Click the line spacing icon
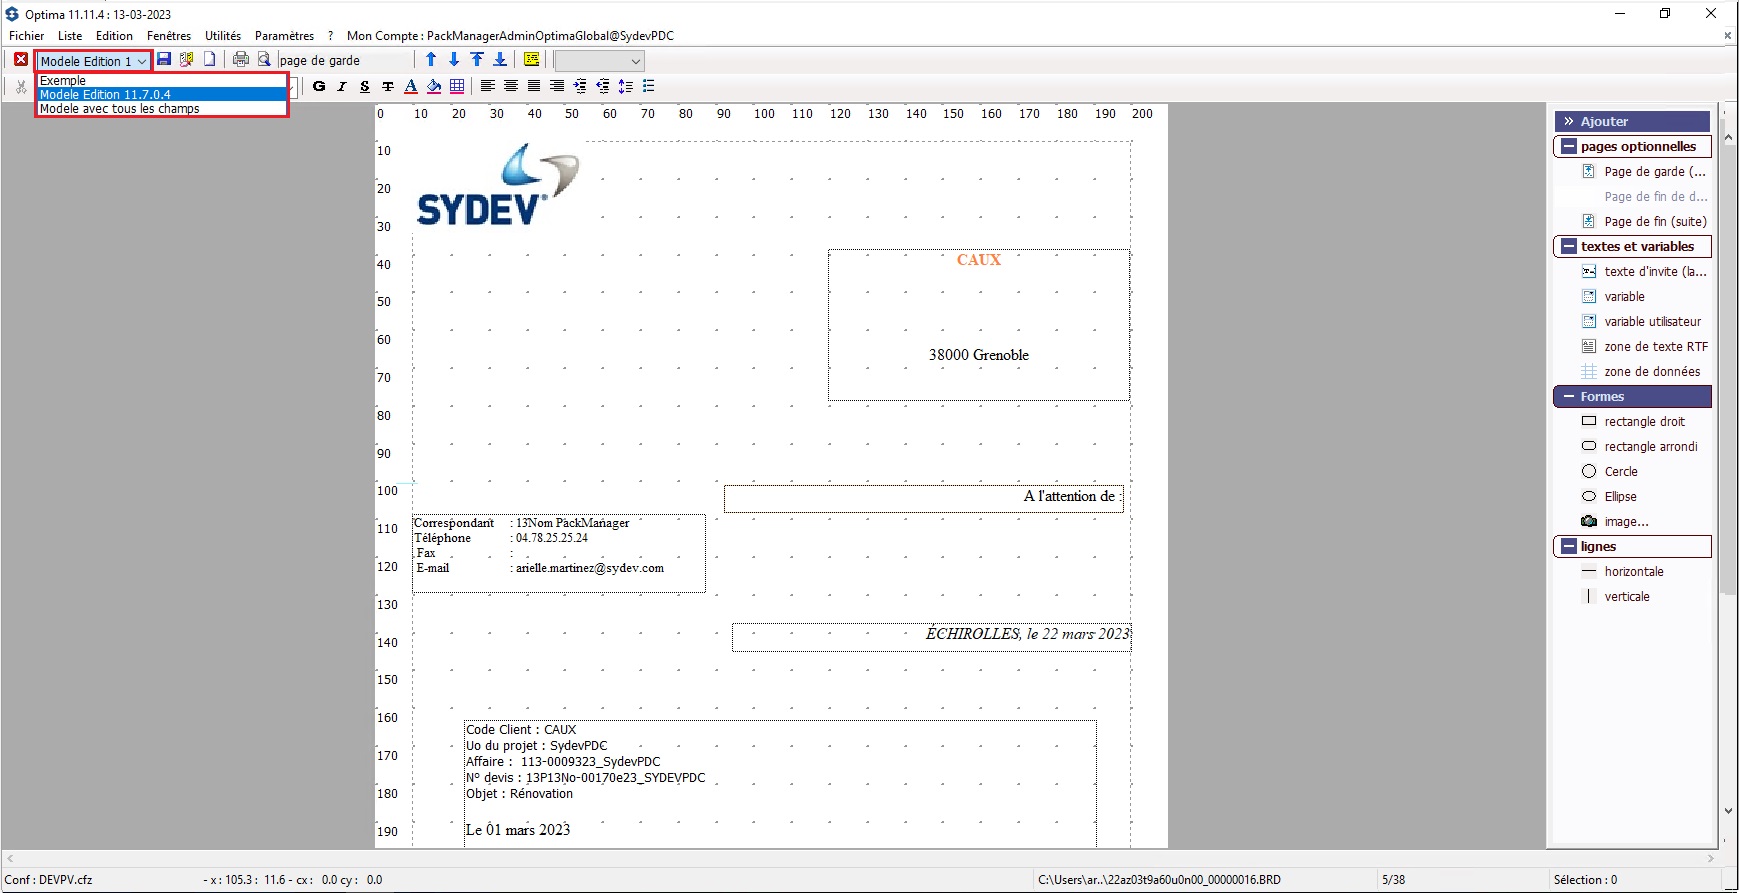Viewport: 1739px width, 893px height. point(626,86)
